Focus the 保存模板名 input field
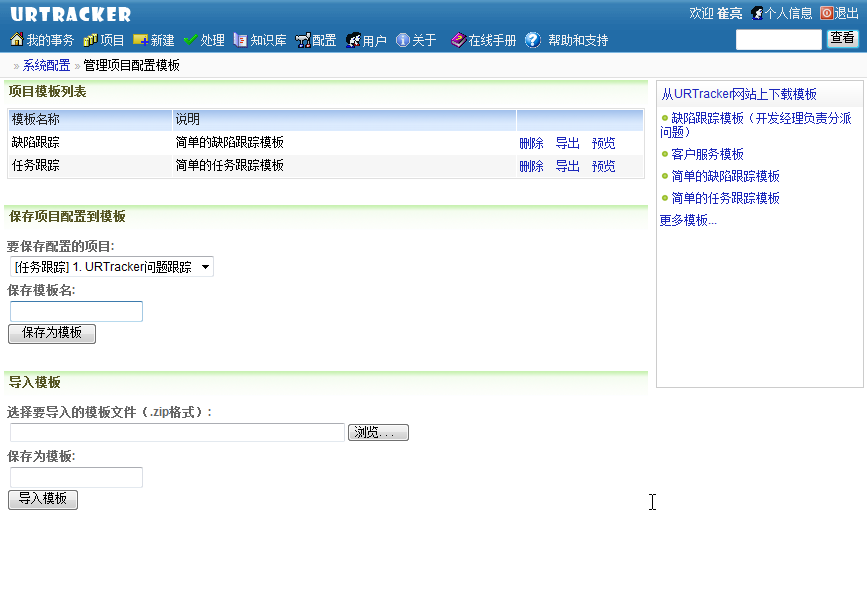 tap(76, 311)
